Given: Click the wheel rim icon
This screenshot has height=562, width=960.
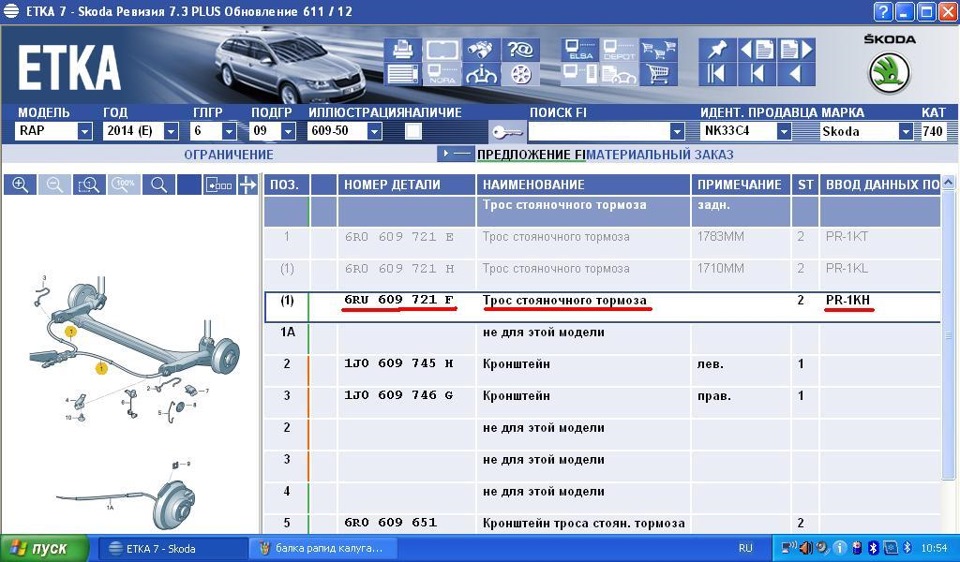Looking at the screenshot, I should tap(520, 74).
